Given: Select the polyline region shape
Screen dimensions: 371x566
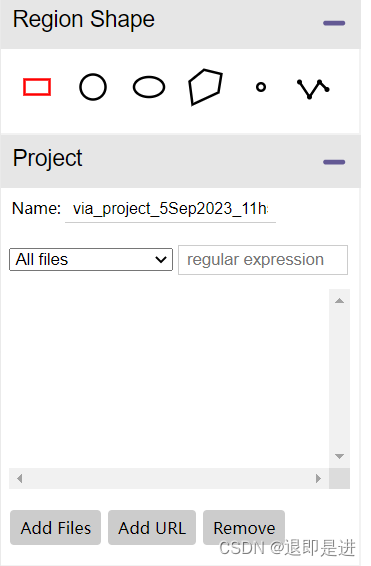Looking at the screenshot, I should point(313,88).
